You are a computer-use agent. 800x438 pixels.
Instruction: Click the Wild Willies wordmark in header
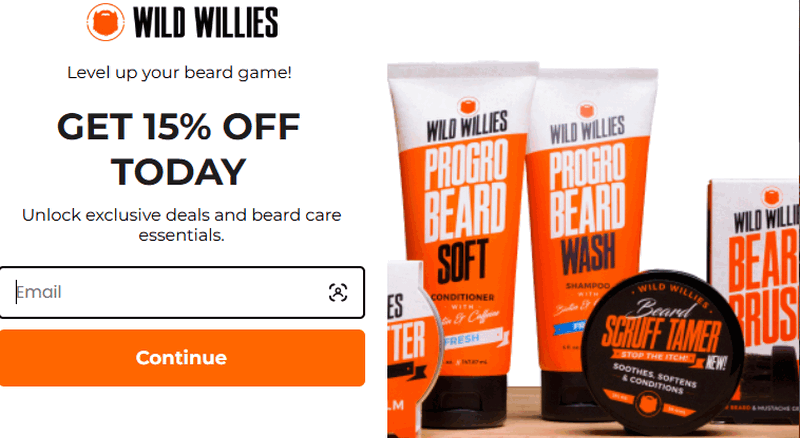[206, 22]
